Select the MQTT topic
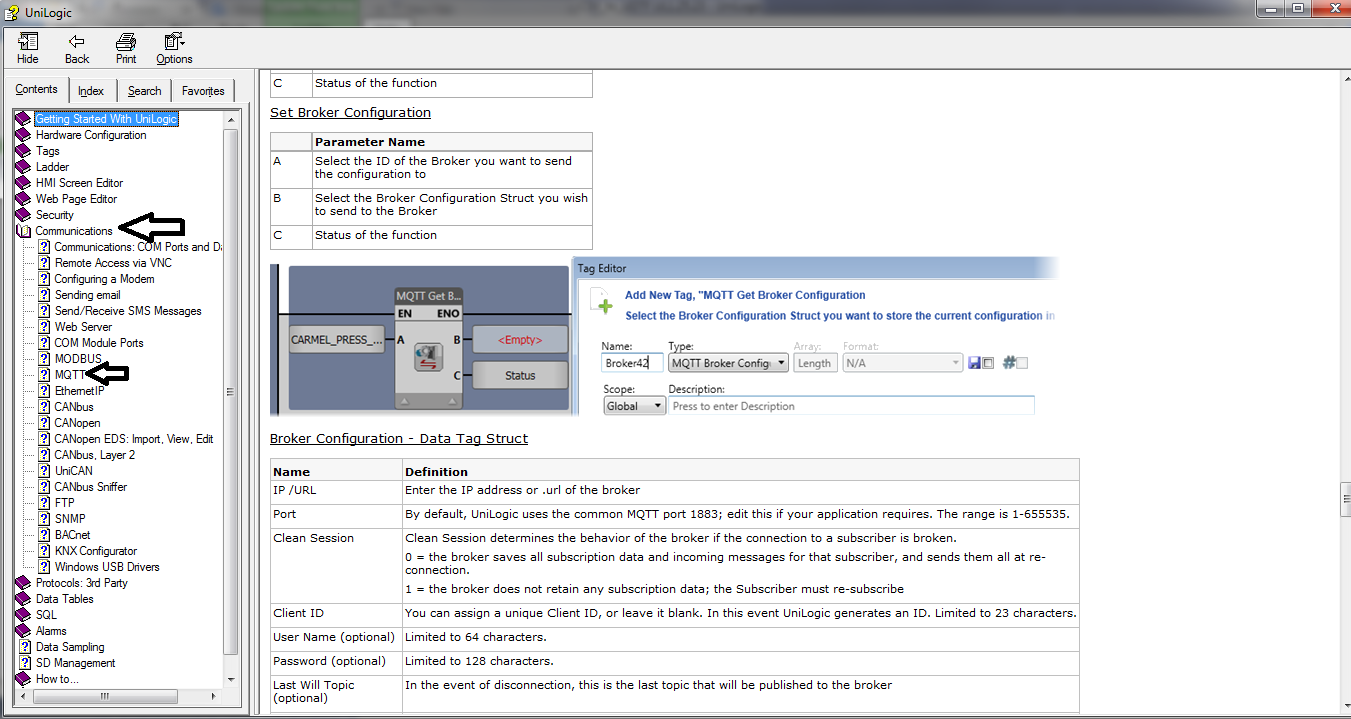The height and width of the screenshot is (719, 1351). point(70,375)
